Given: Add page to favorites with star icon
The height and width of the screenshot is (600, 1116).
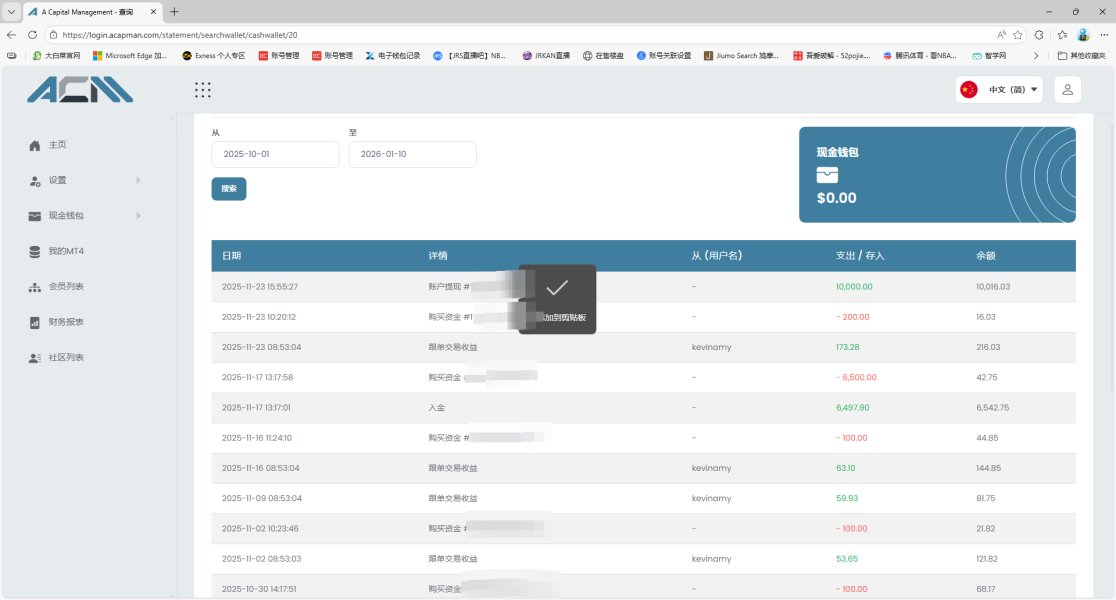Looking at the screenshot, I should pos(1018,34).
